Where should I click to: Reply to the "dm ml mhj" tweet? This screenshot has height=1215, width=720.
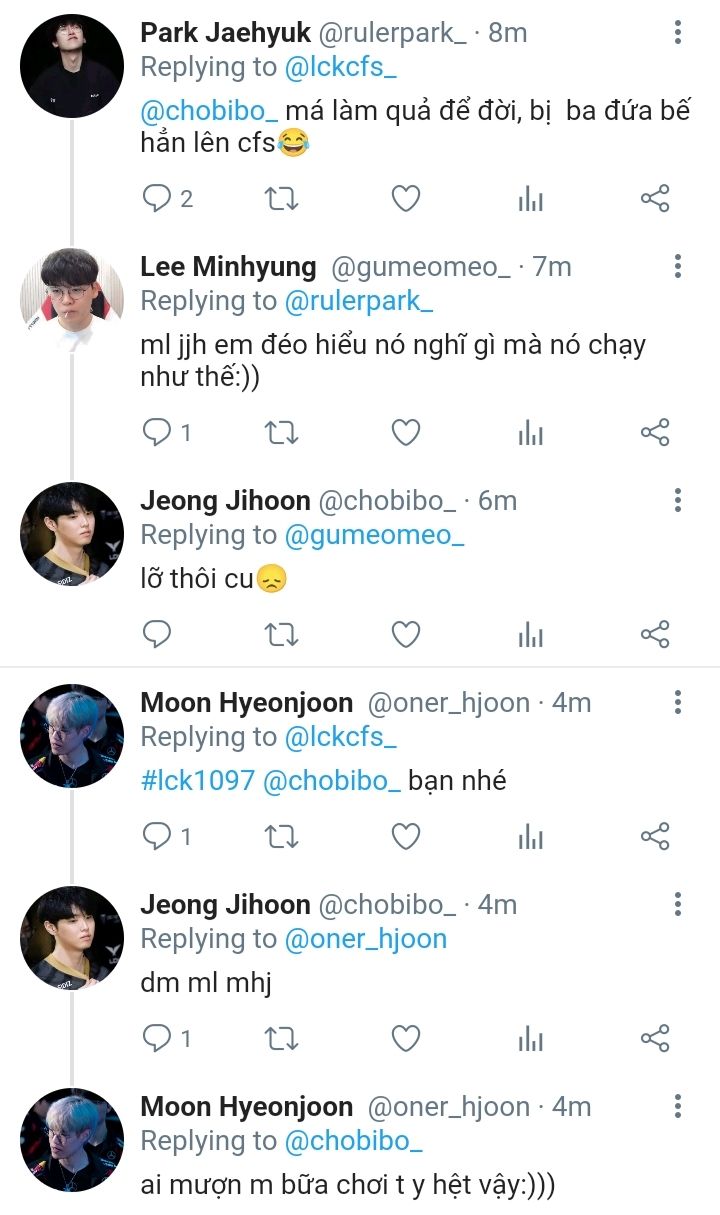coord(157,1038)
